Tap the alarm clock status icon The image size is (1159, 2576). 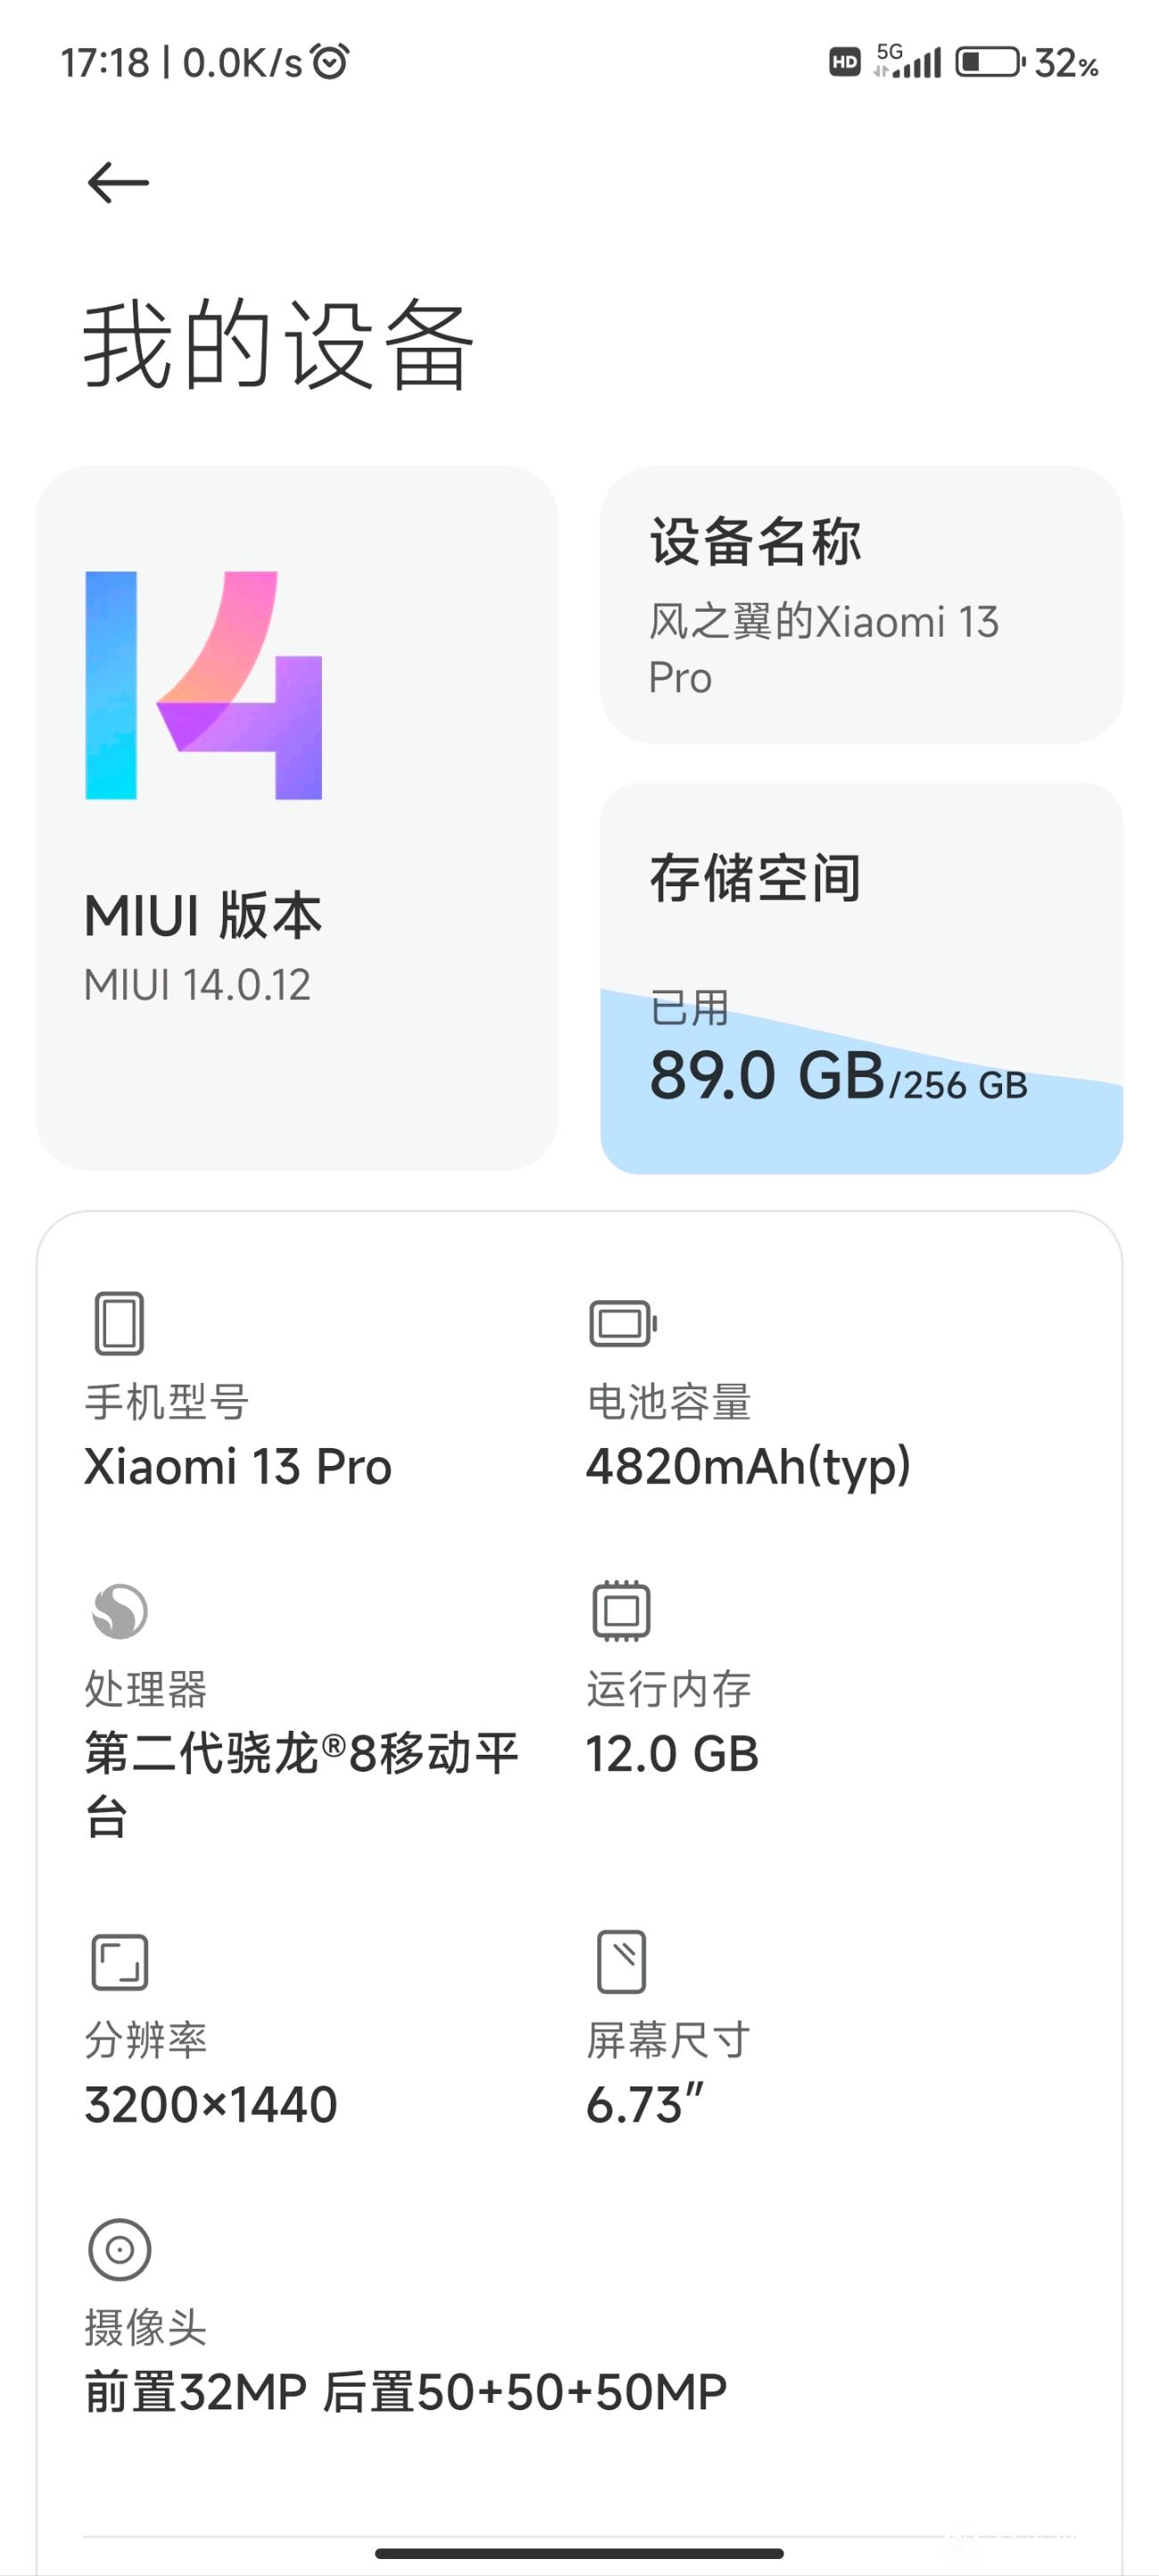tap(330, 62)
